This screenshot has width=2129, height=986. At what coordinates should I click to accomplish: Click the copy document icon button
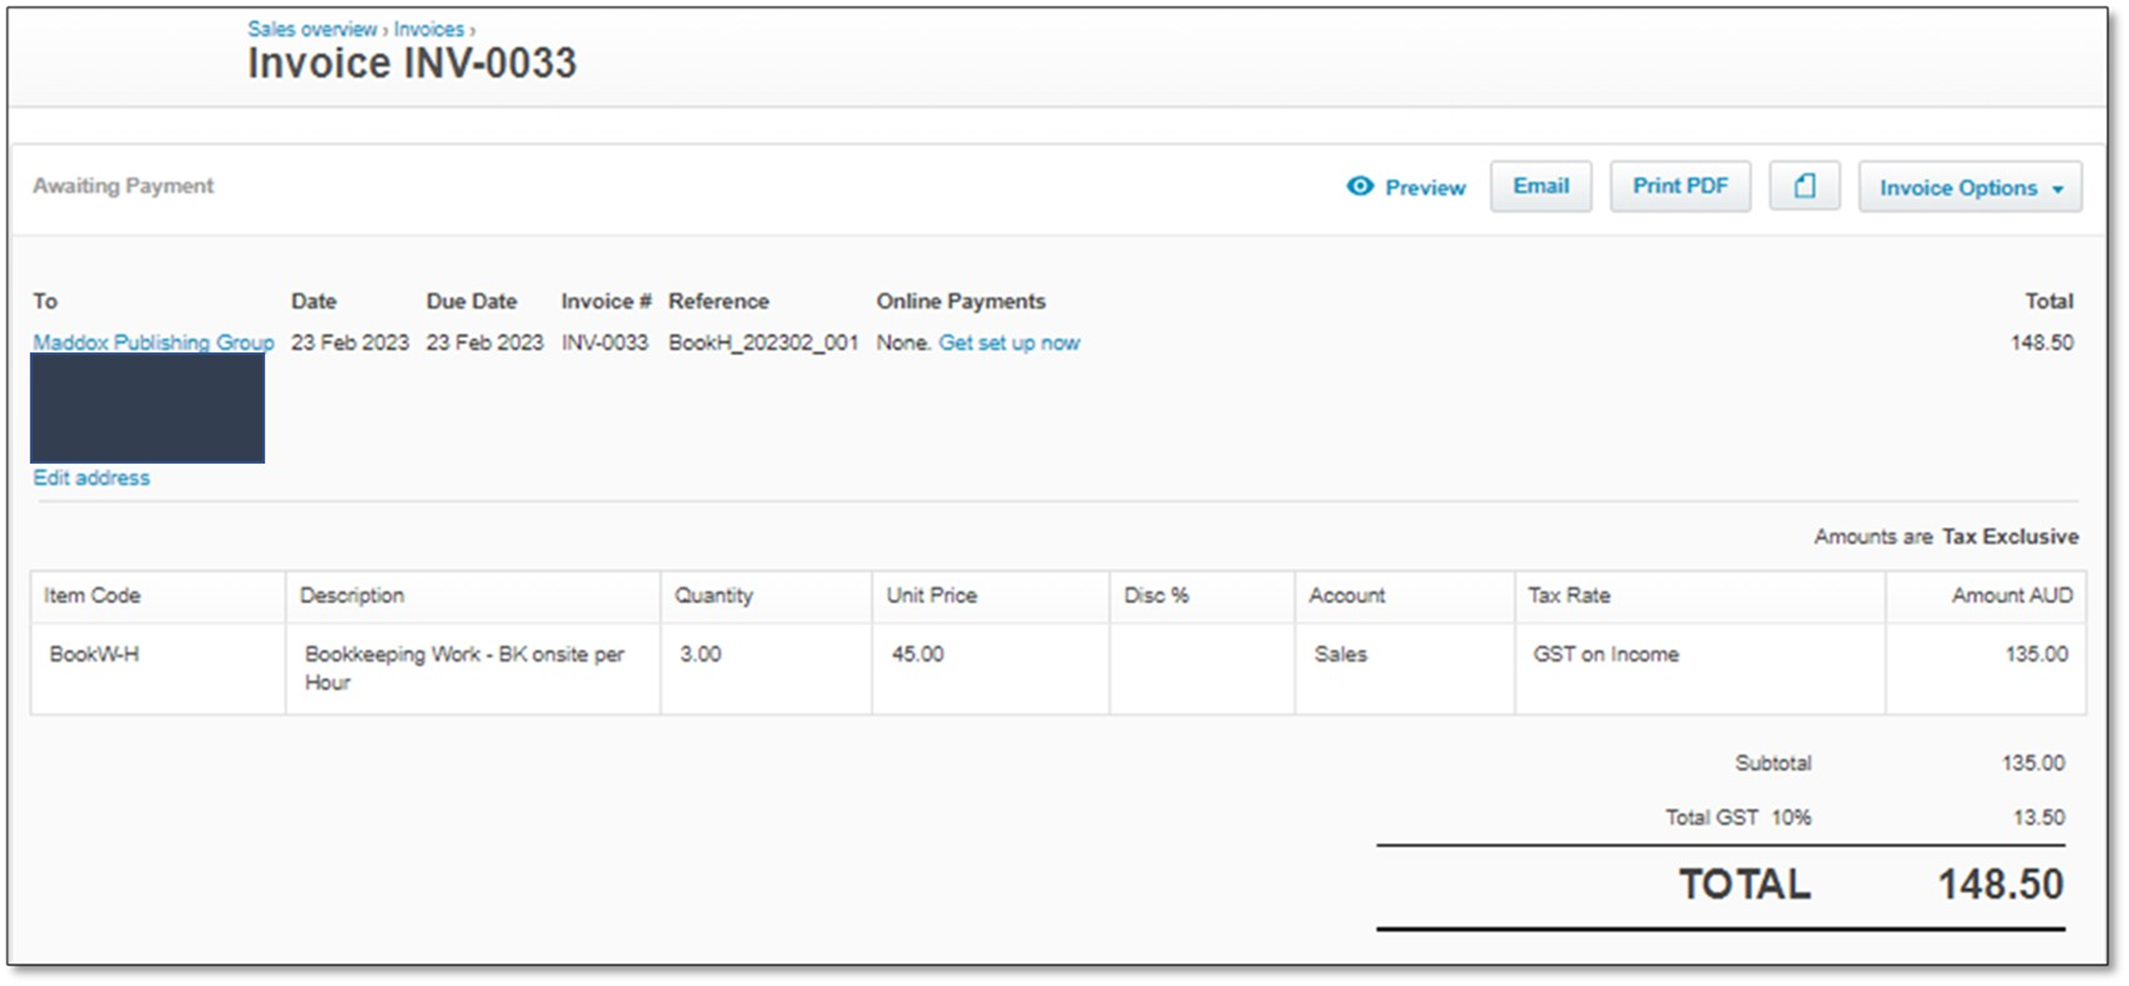click(x=1804, y=186)
